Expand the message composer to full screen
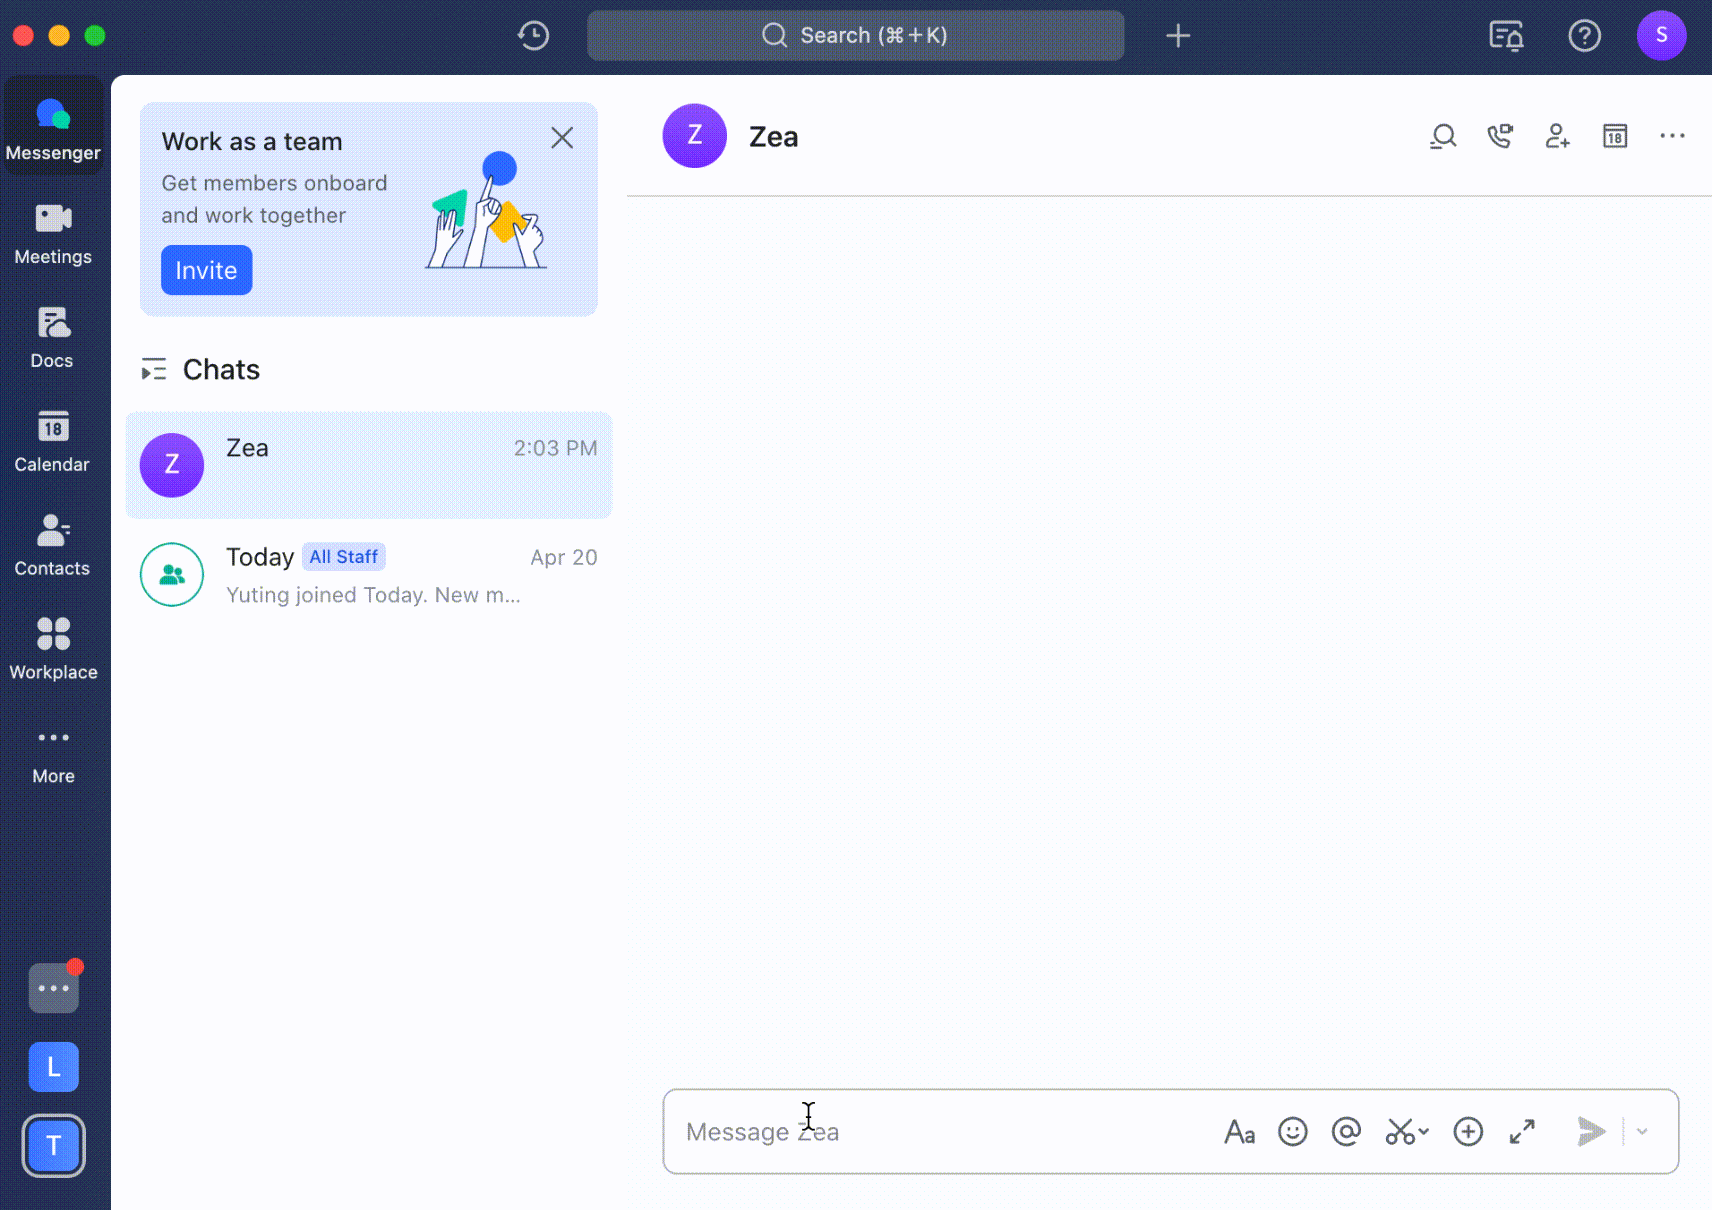This screenshot has height=1210, width=1712. [1522, 1131]
